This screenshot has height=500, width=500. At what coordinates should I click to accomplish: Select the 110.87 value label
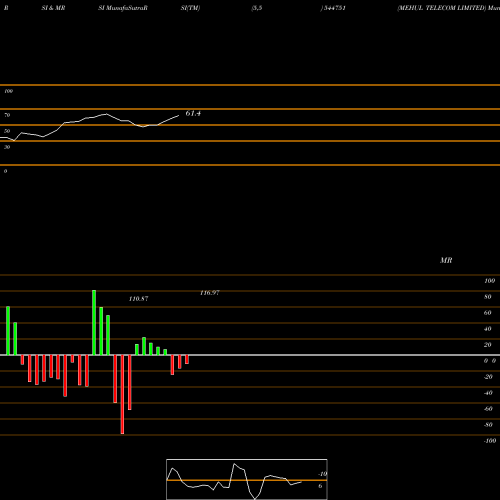[x=138, y=299]
